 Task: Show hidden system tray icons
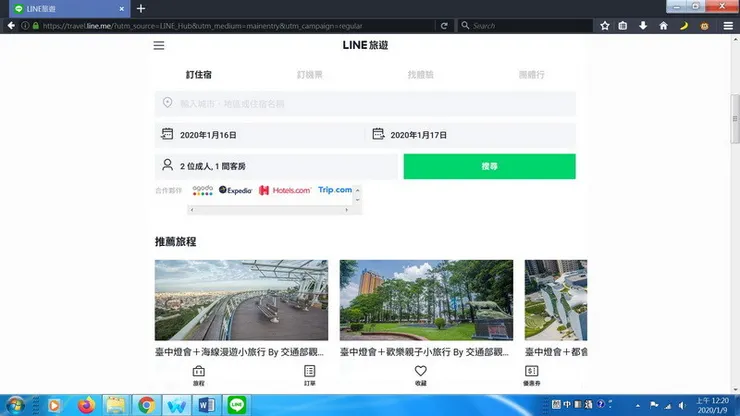click(x=638, y=405)
